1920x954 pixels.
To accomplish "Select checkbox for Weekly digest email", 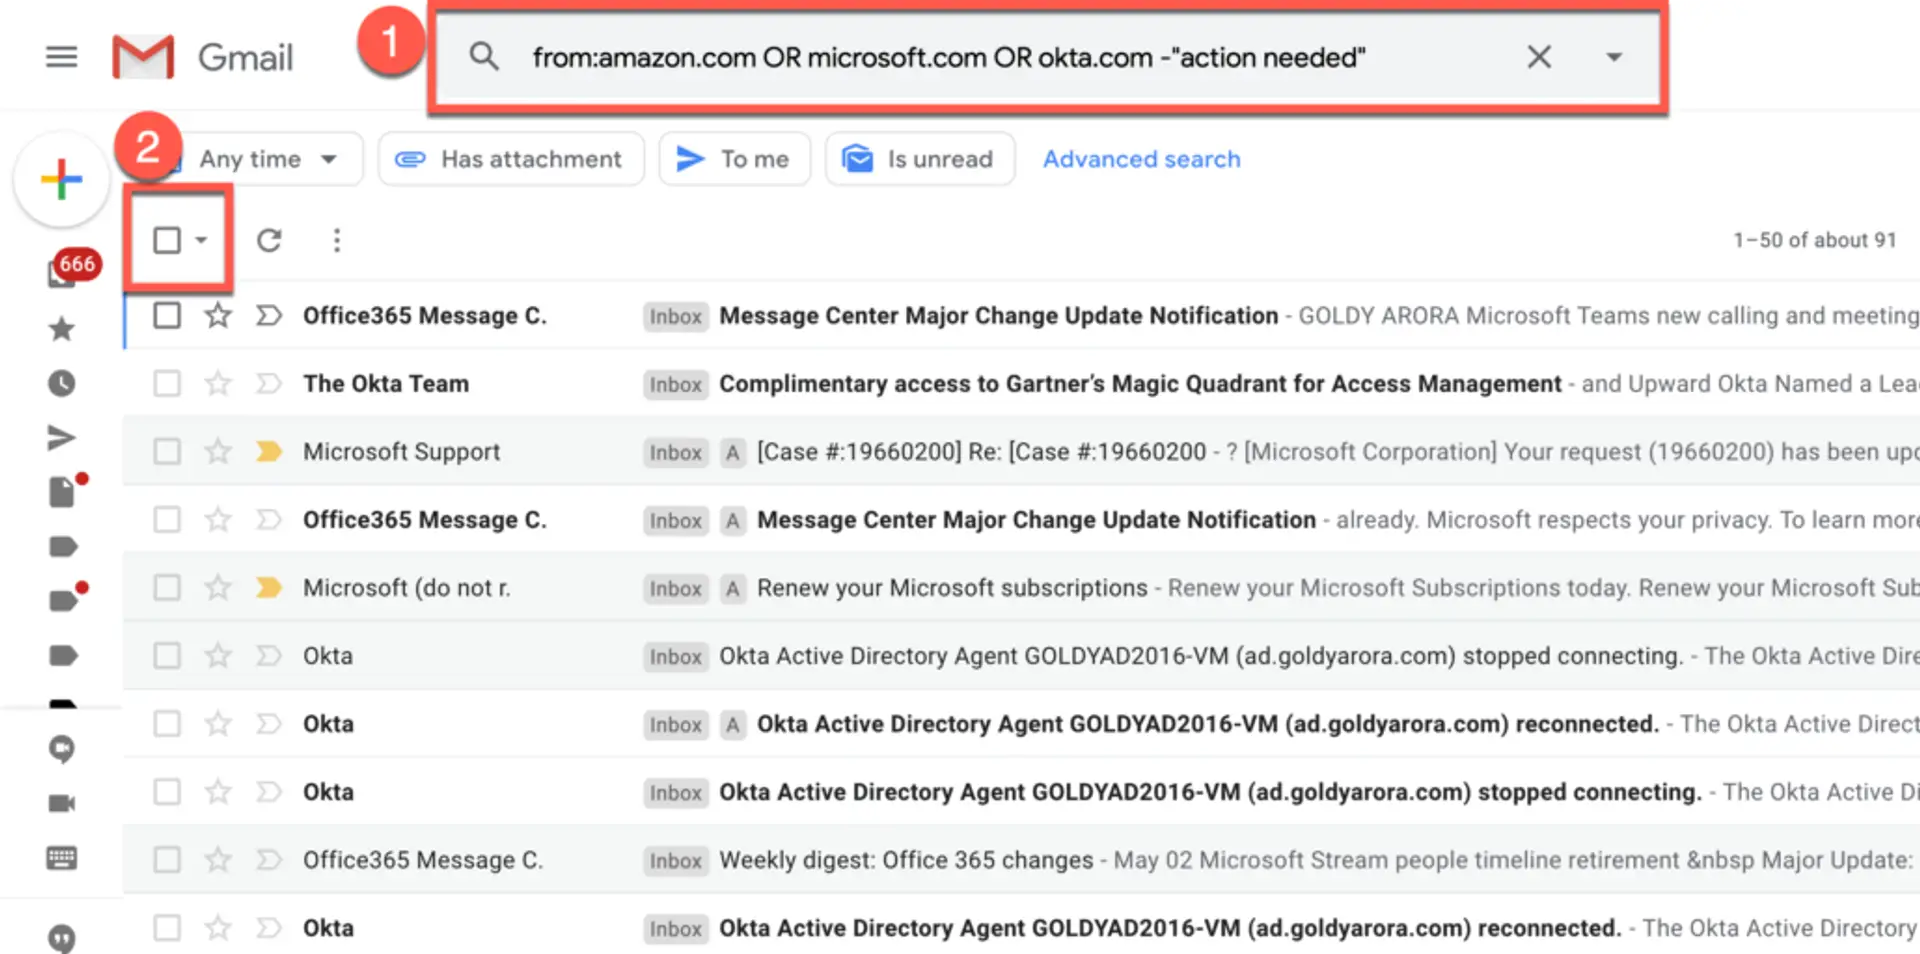I will [167, 859].
